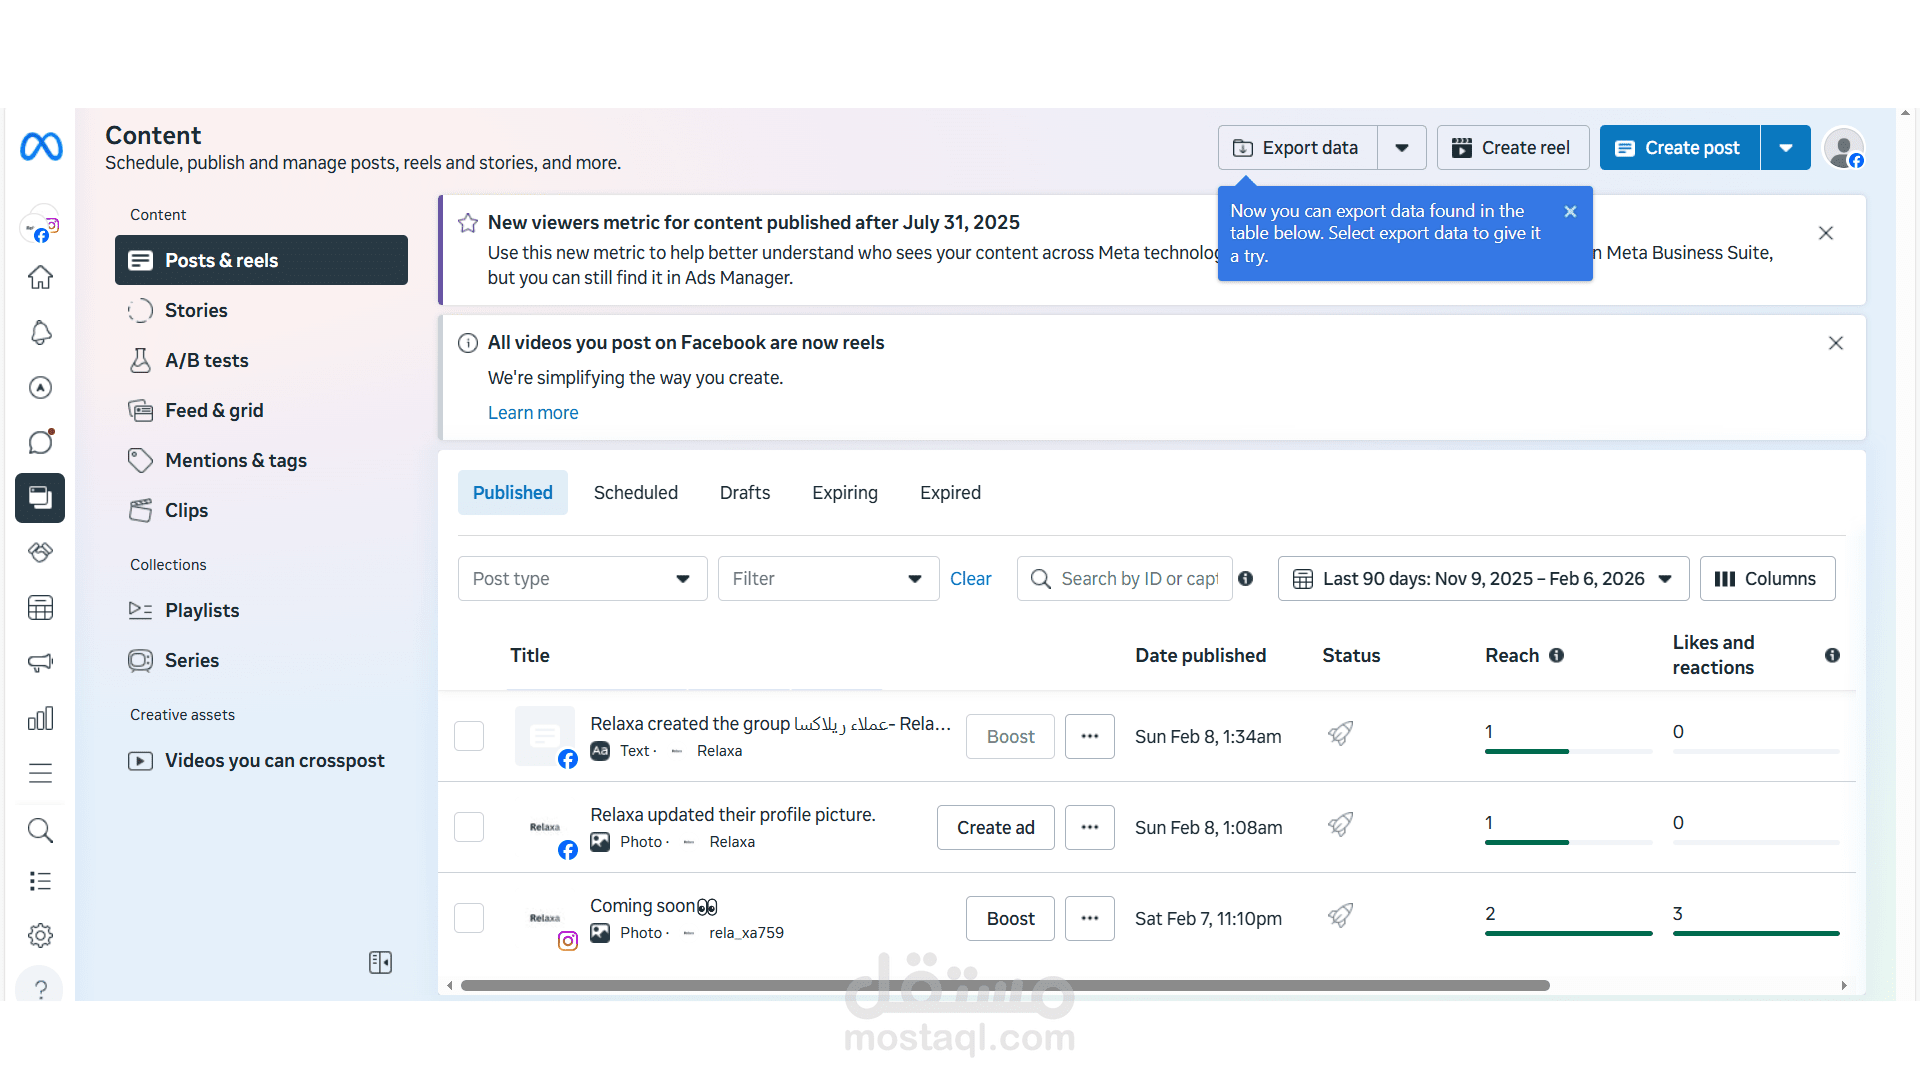Open Series collection
The image size is (1920, 1080).
(x=261, y=660)
